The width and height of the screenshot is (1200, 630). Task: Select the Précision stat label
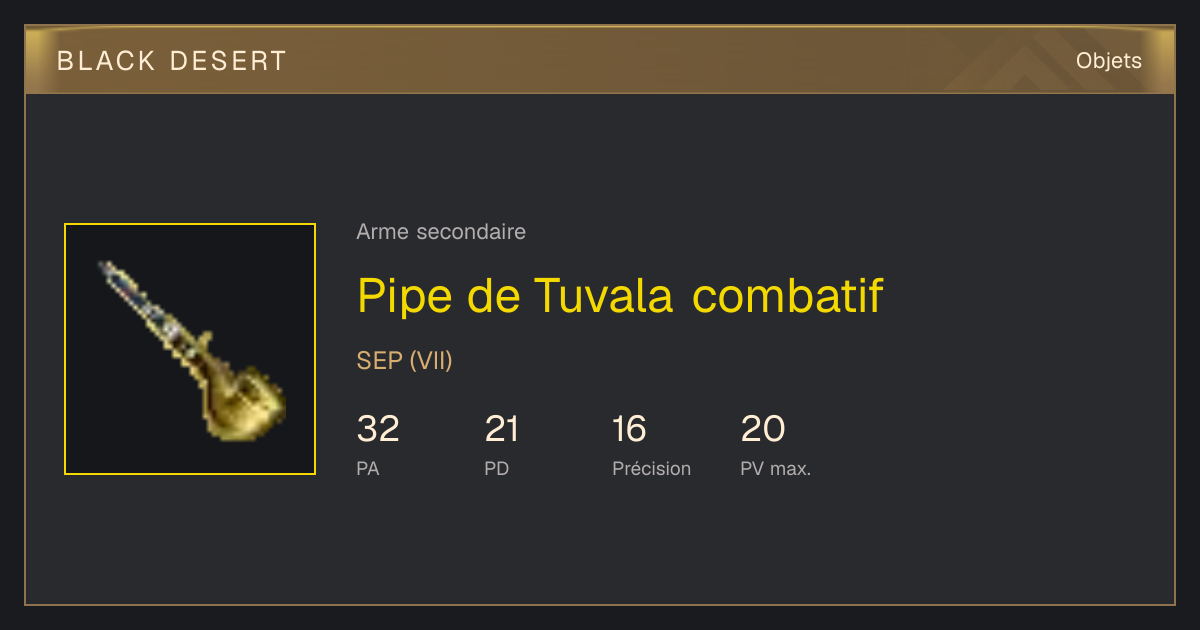[652, 468]
